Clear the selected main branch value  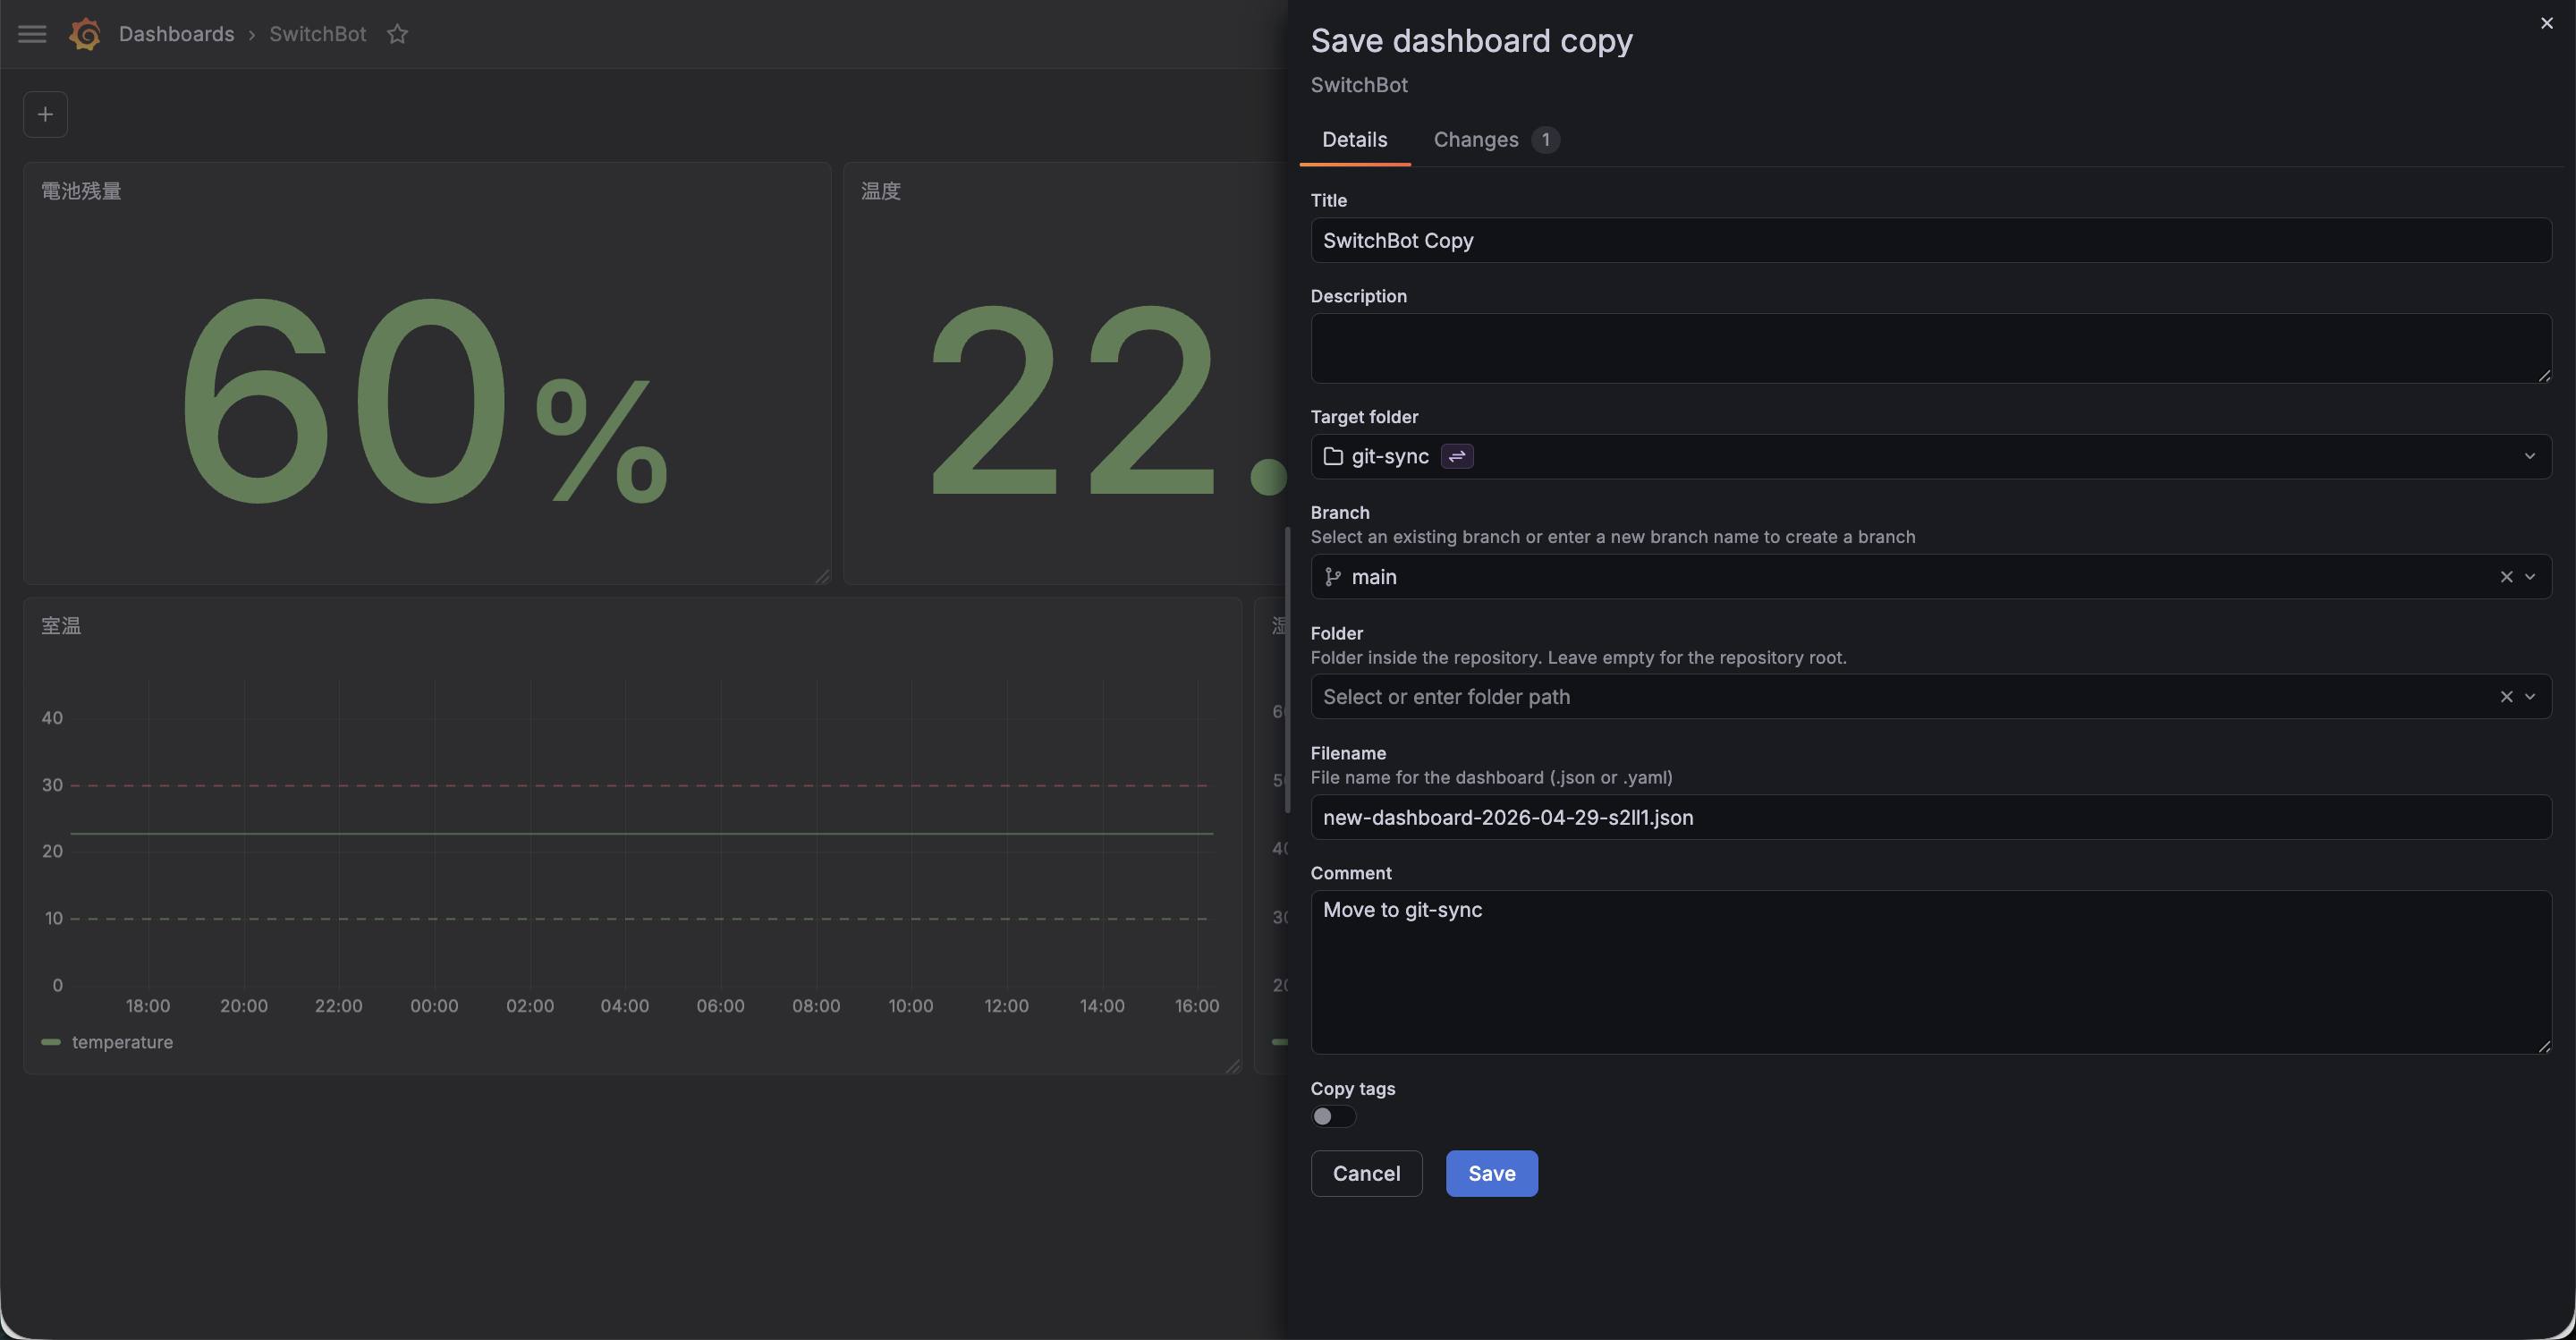pyautogui.click(x=2506, y=577)
